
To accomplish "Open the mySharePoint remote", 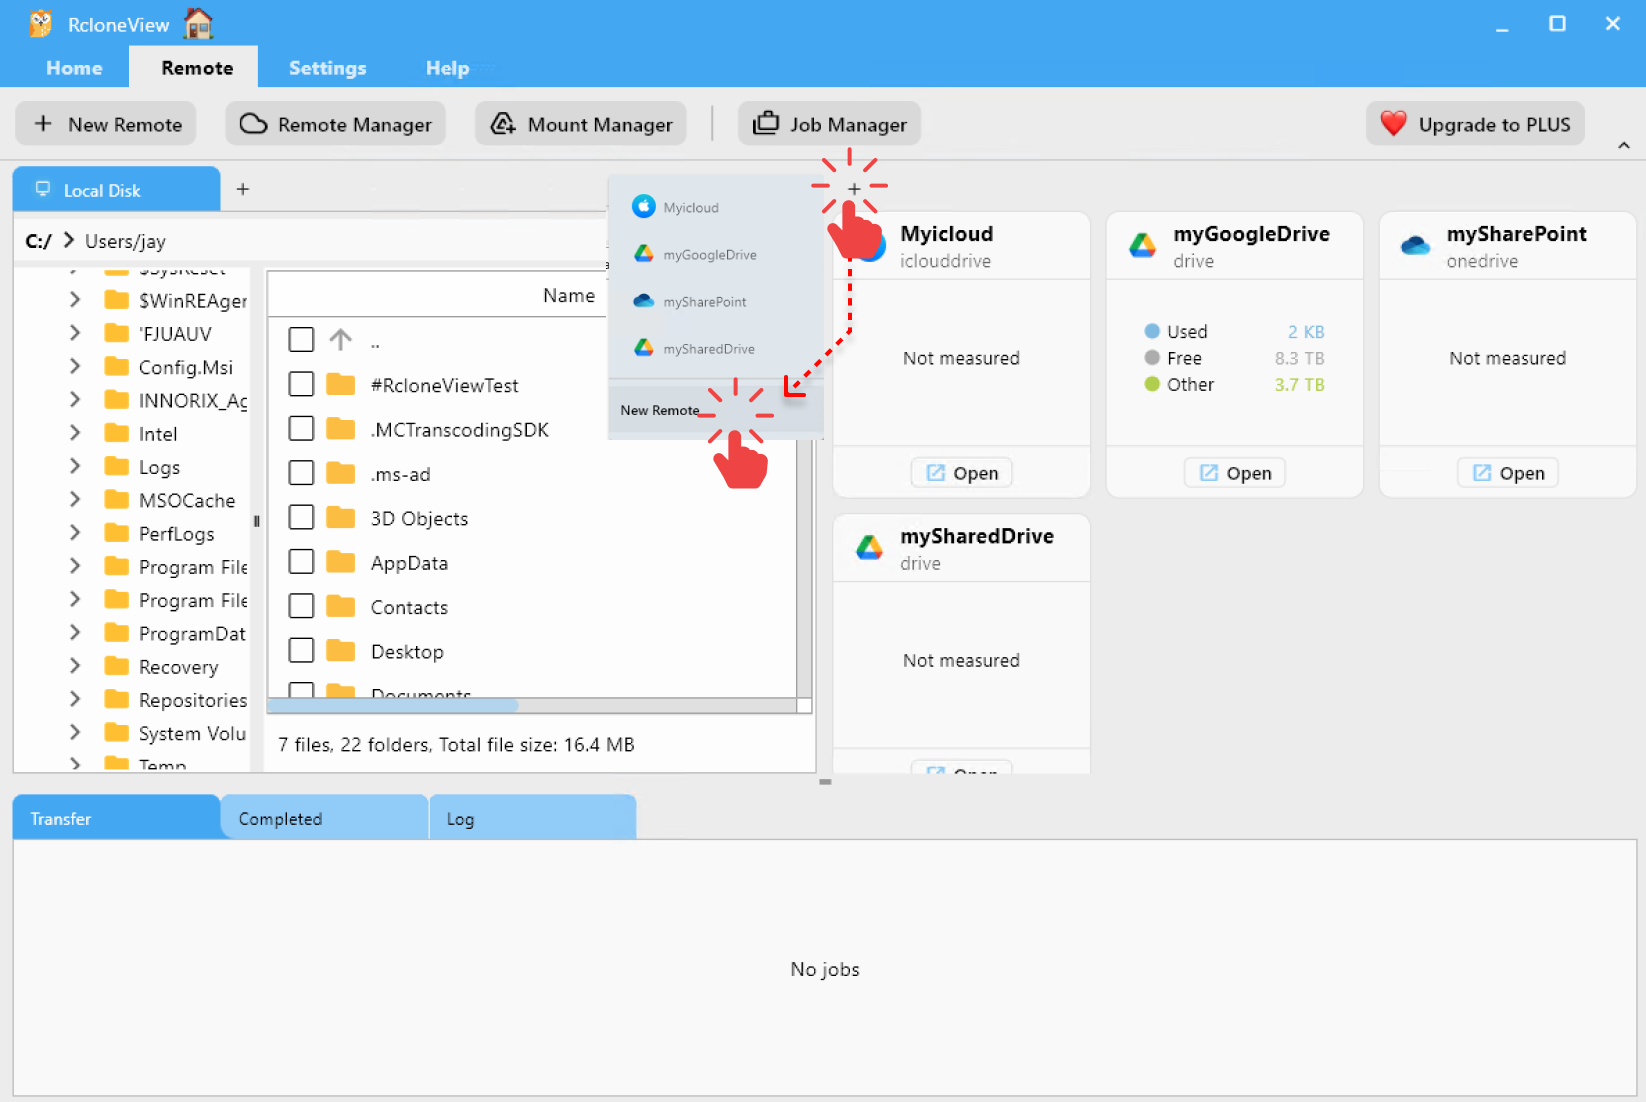I will (1507, 472).
